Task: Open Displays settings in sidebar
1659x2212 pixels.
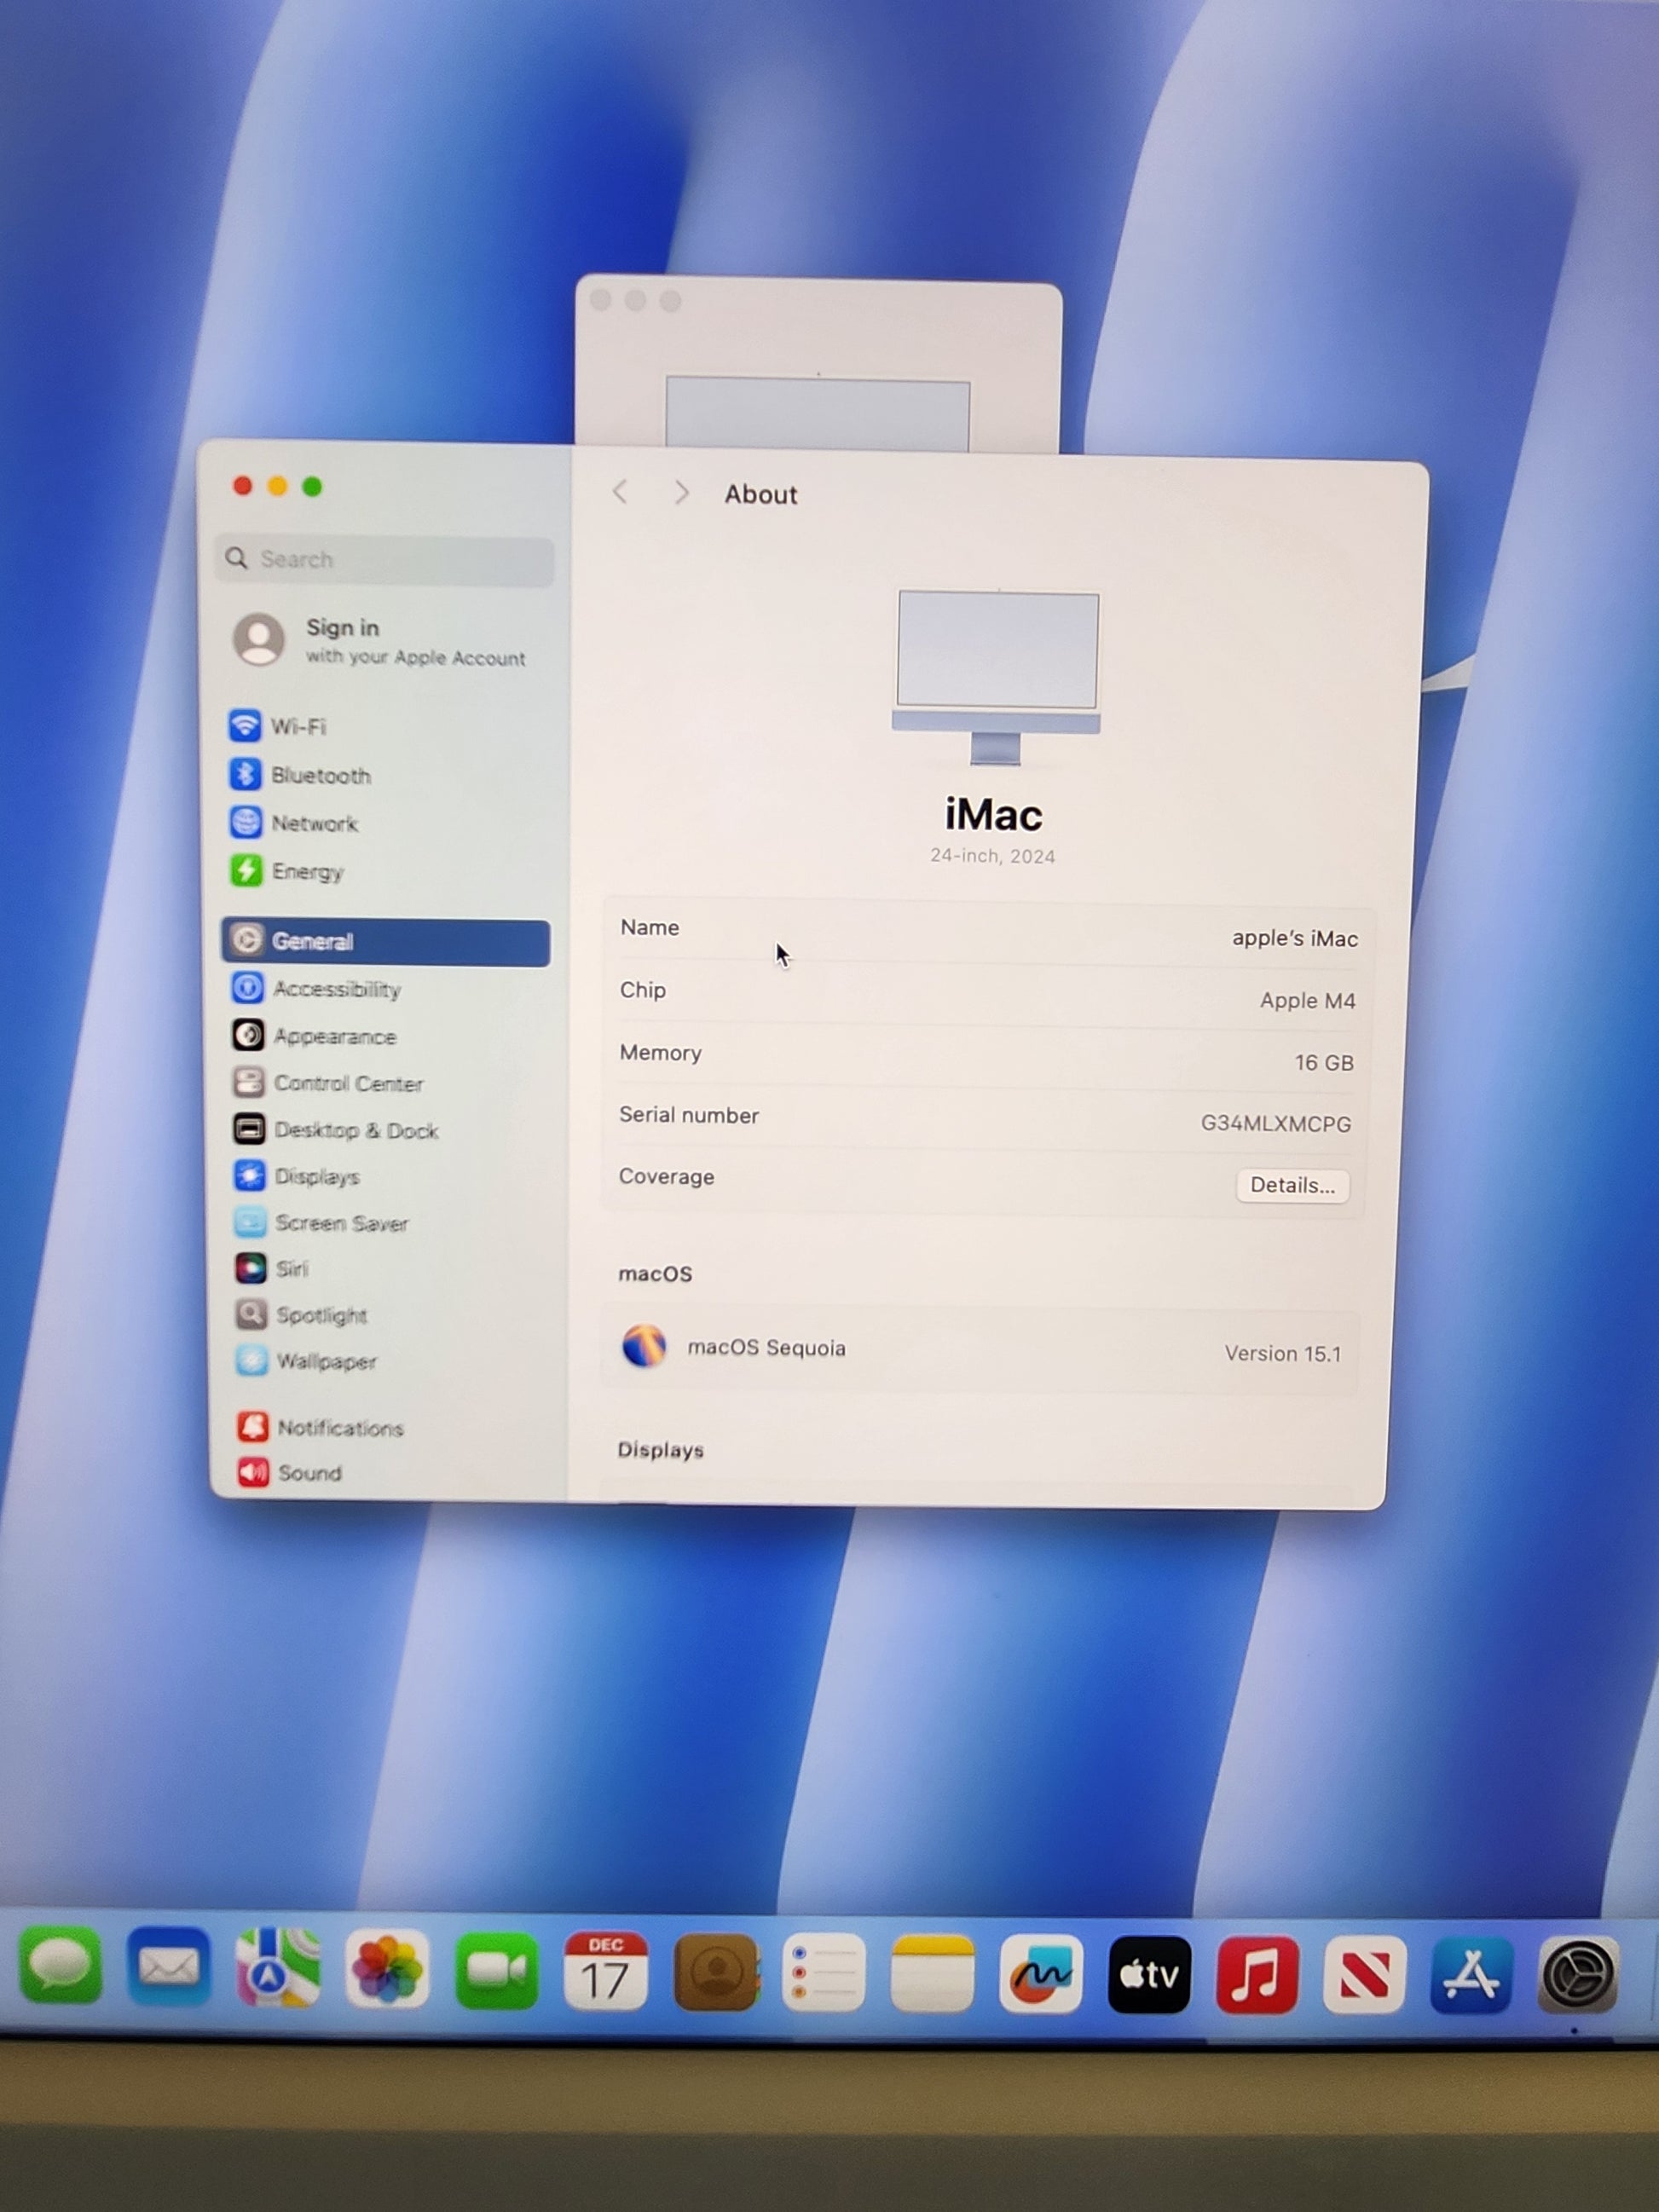Action: 317,1176
